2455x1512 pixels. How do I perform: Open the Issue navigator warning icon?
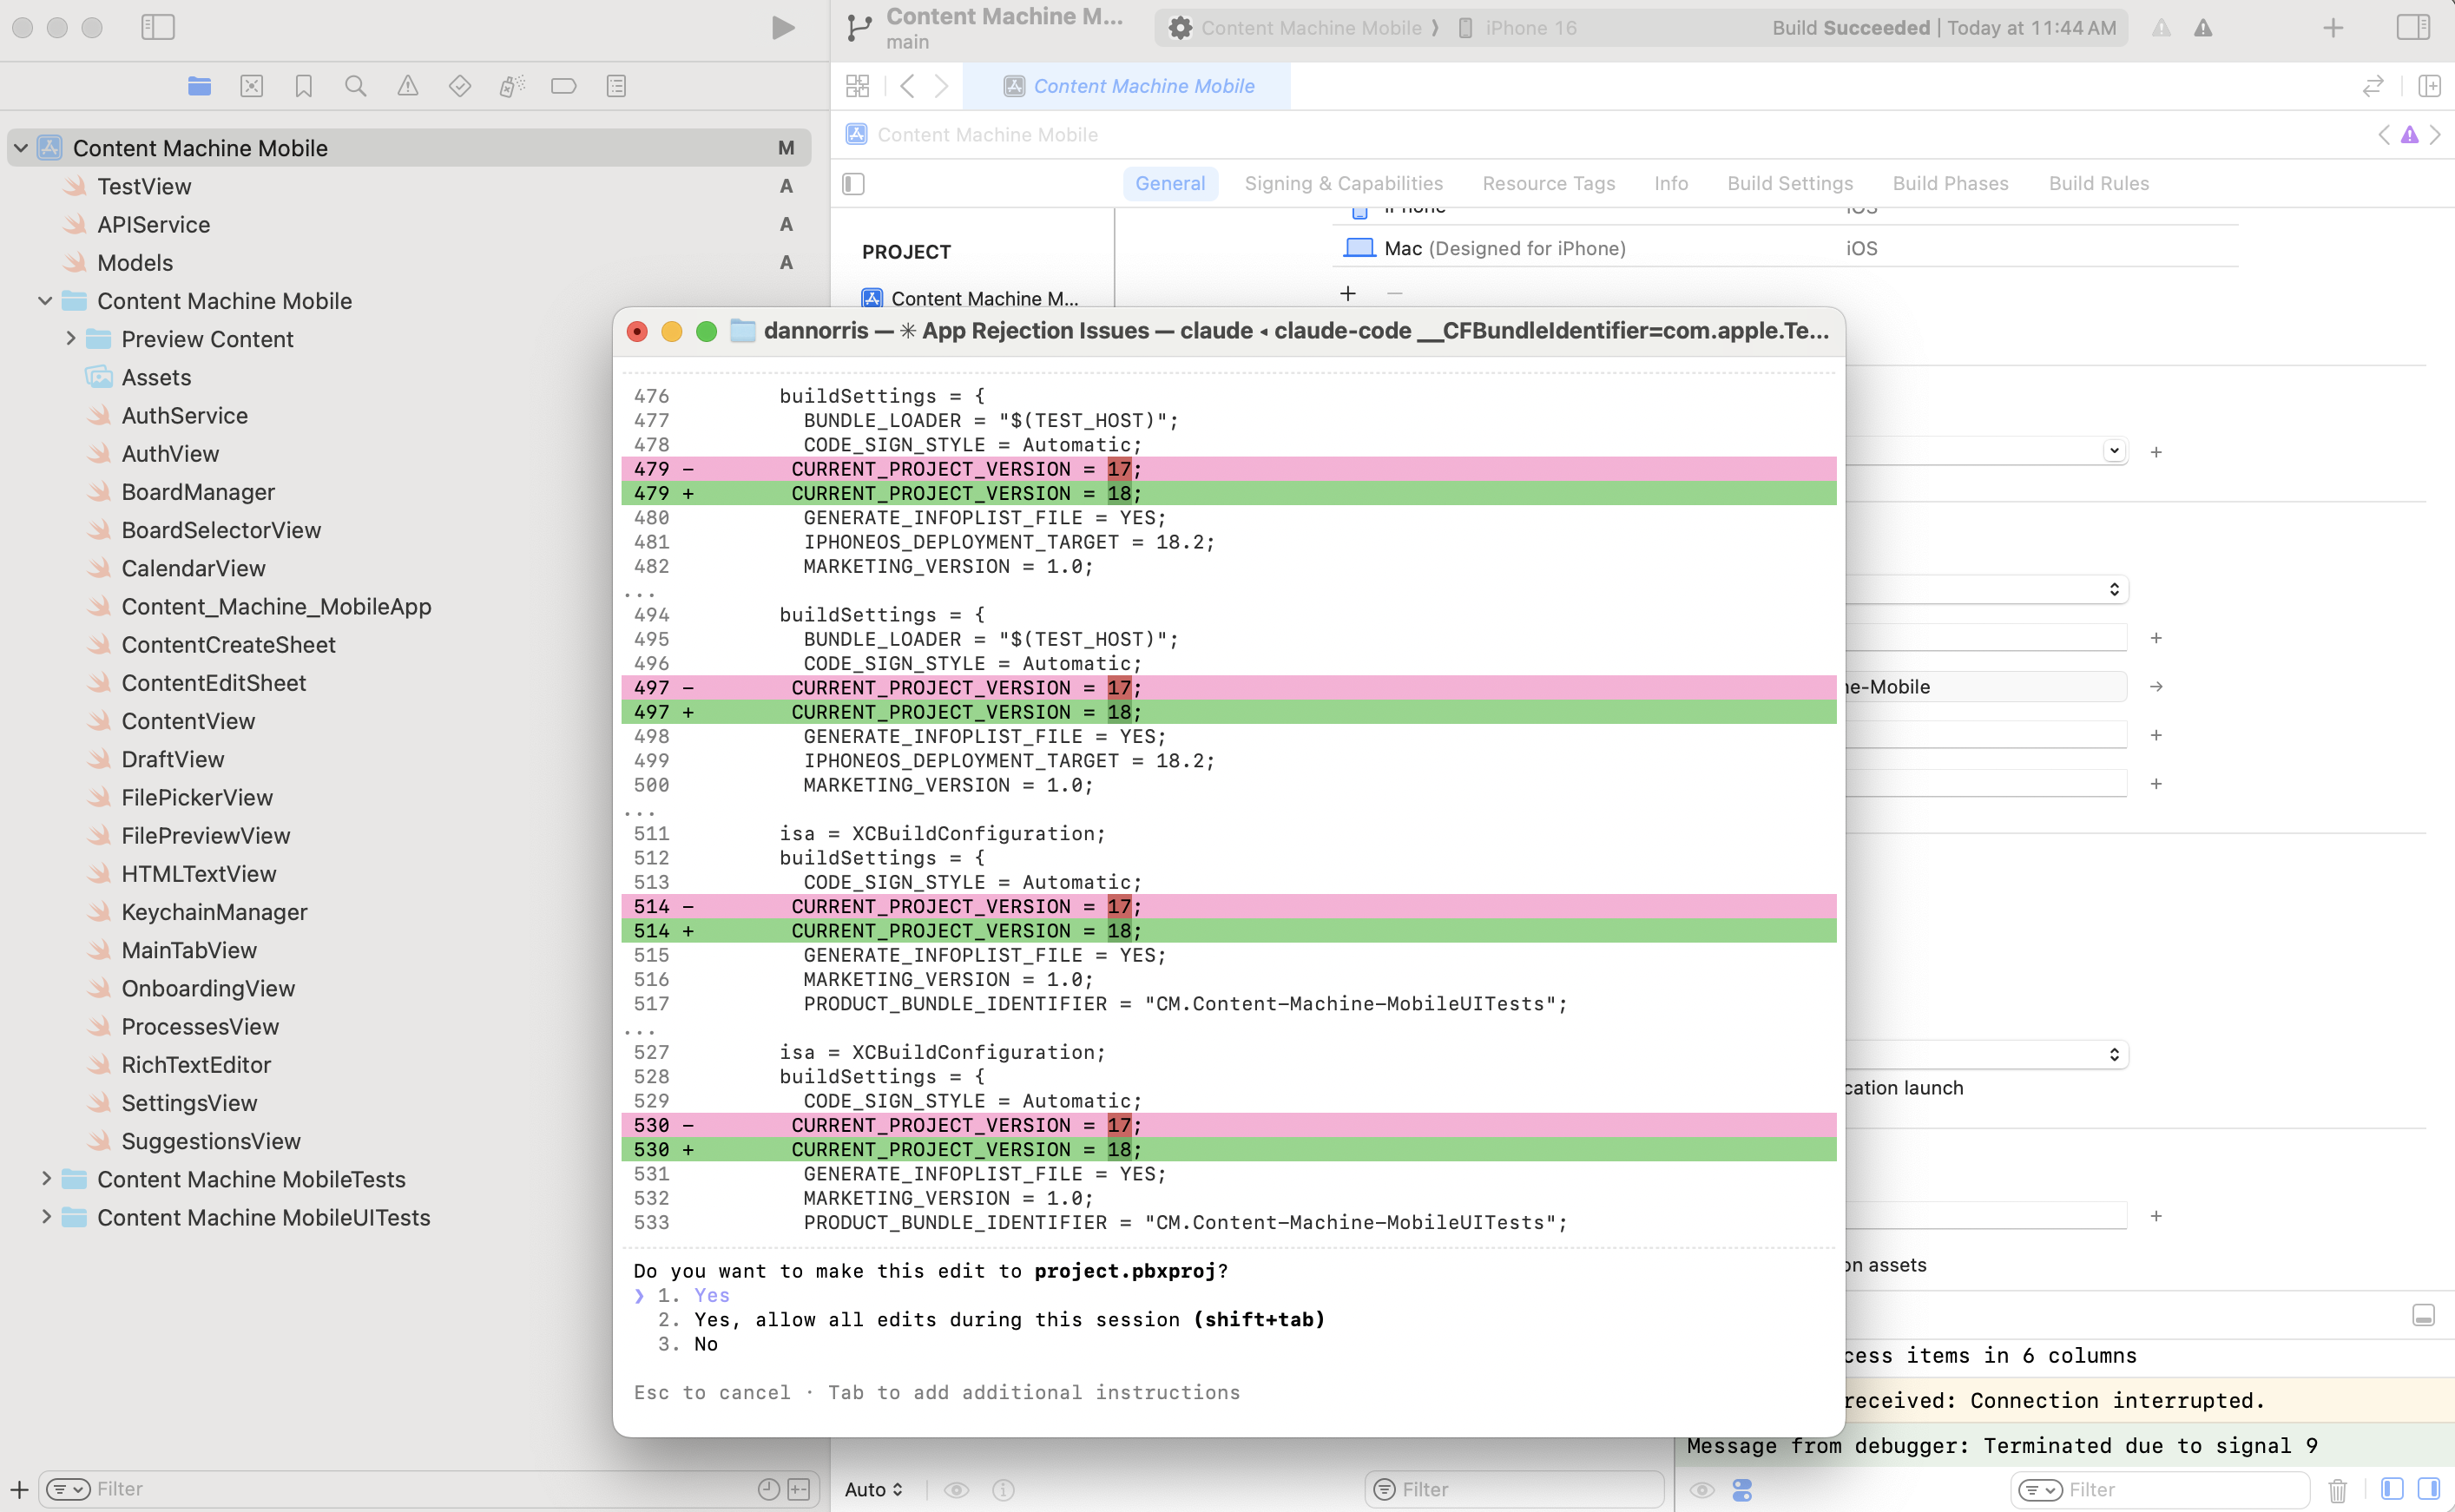point(407,86)
